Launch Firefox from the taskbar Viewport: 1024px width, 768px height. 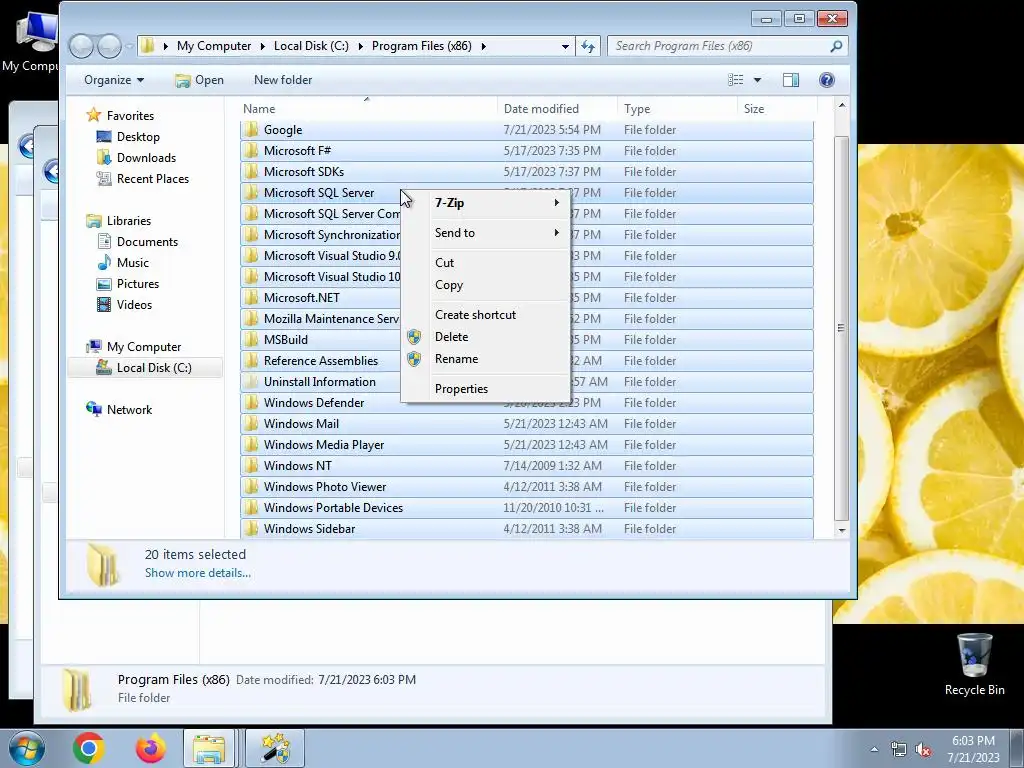pos(150,748)
